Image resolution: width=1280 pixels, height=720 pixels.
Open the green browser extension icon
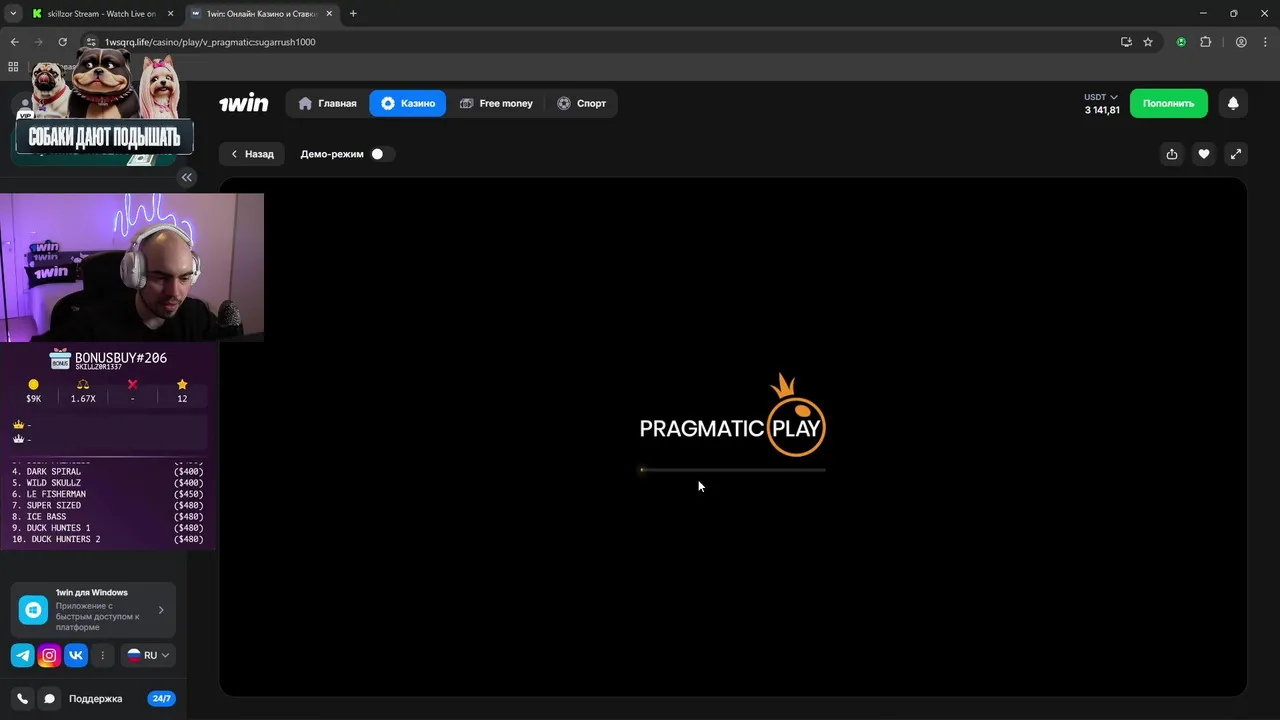[1181, 42]
